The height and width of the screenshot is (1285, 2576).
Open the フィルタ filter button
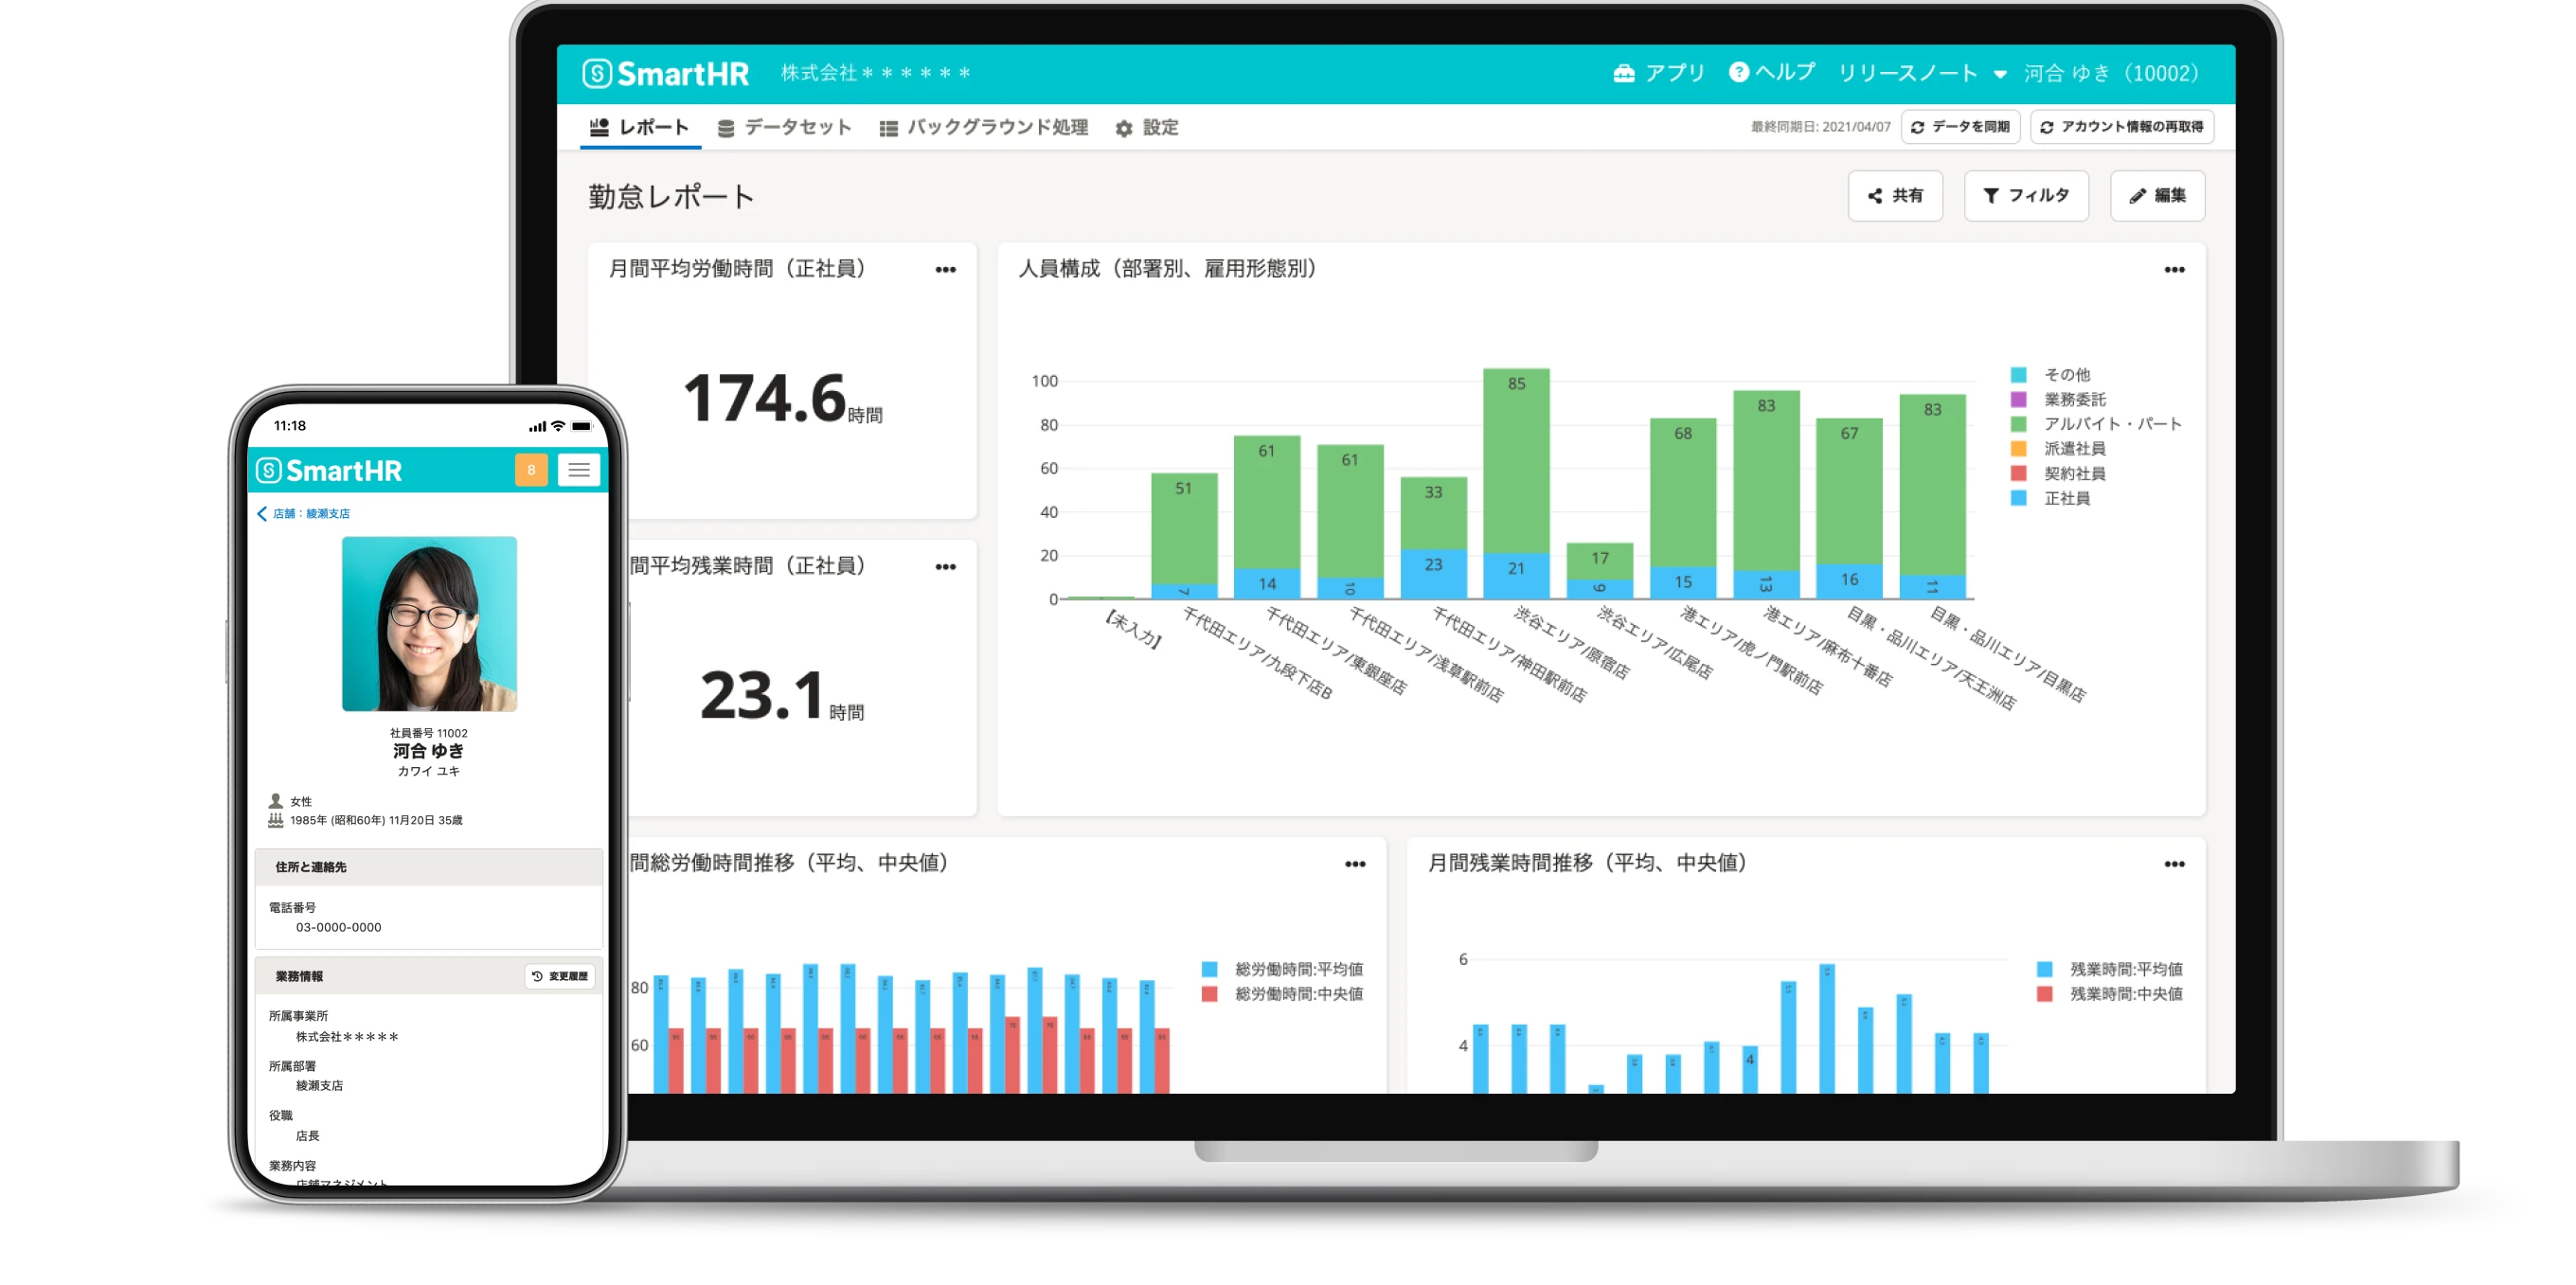coord(2026,195)
